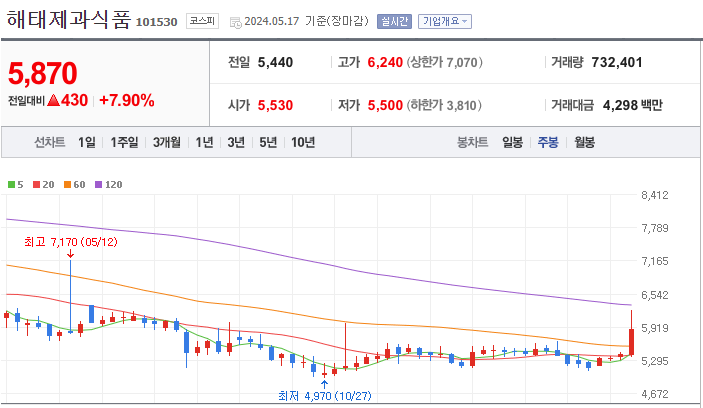Click the 고가 value 6,240
The image size is (703, 408).
[385, 62]
